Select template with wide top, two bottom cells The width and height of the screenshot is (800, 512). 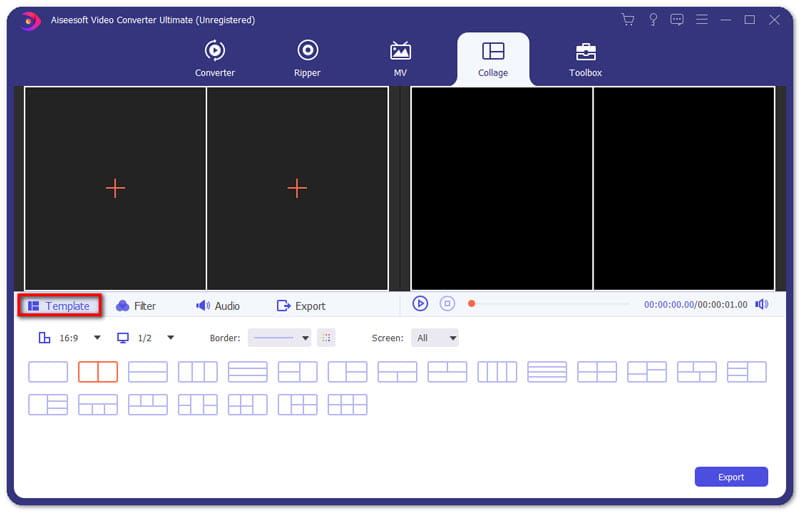pos(397,372)
